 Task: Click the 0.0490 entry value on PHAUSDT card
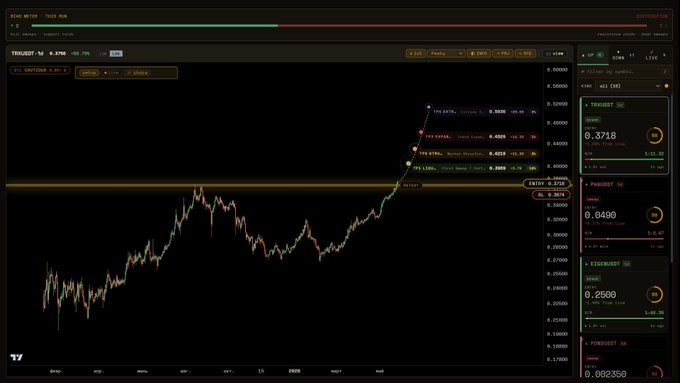pos(600,215)
